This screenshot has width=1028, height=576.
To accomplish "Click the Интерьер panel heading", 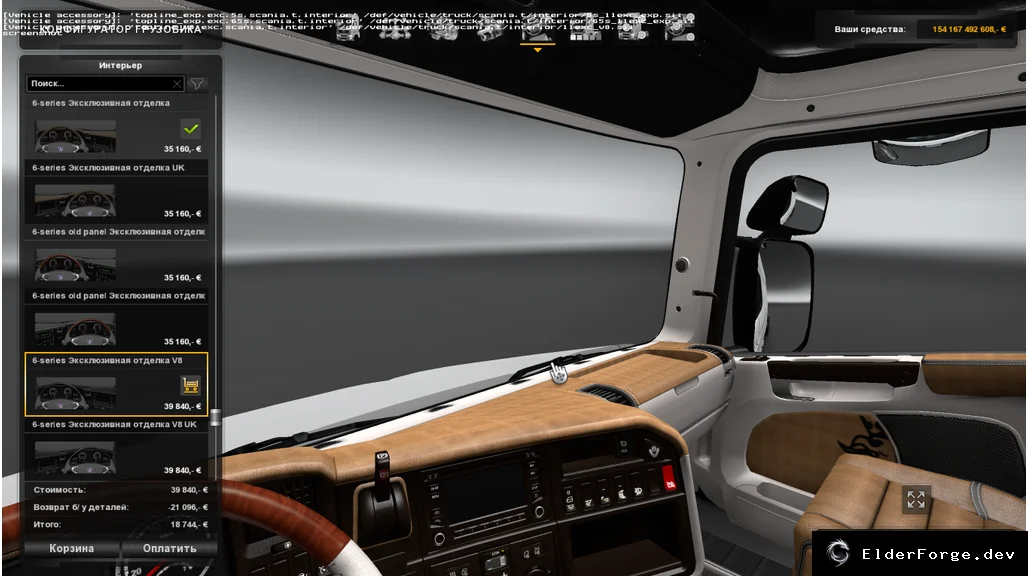I will tap(120, 66).
